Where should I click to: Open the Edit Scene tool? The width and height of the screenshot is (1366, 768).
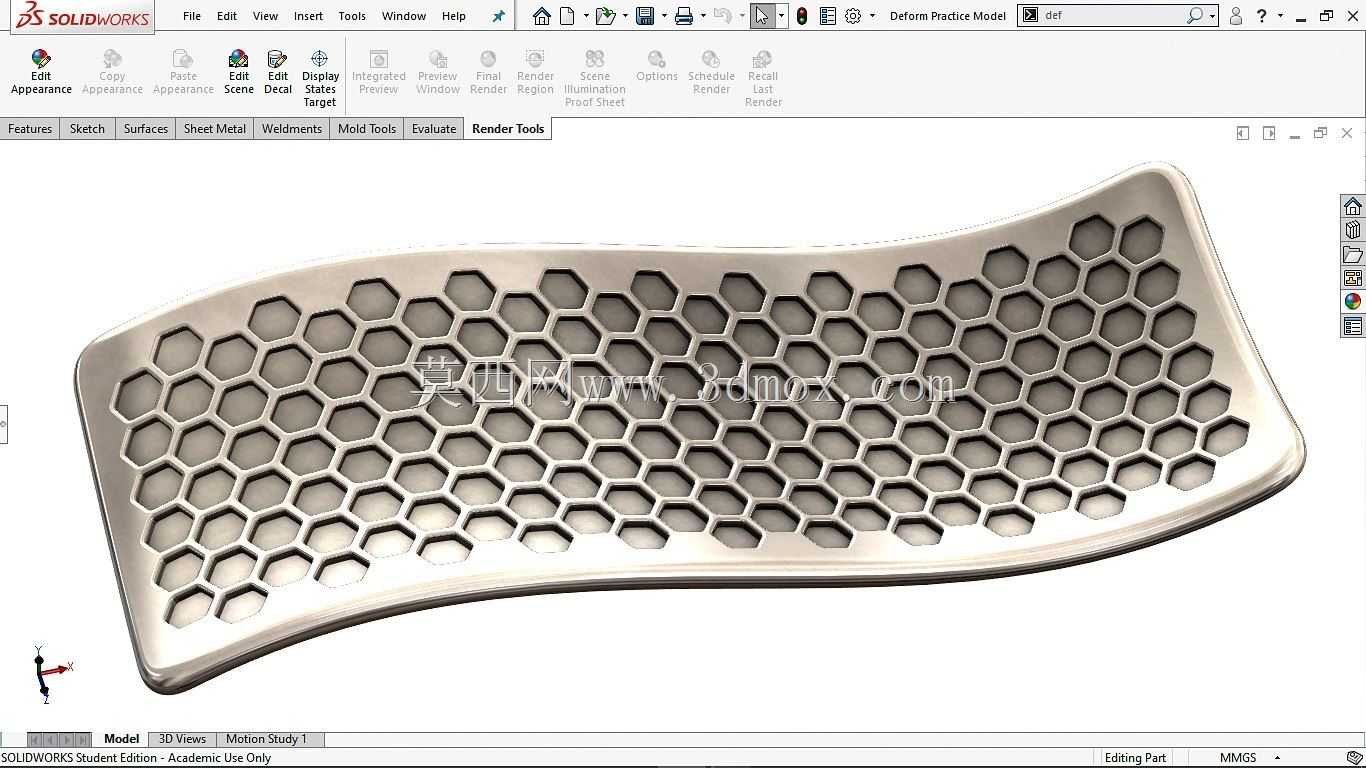point(238,73)
